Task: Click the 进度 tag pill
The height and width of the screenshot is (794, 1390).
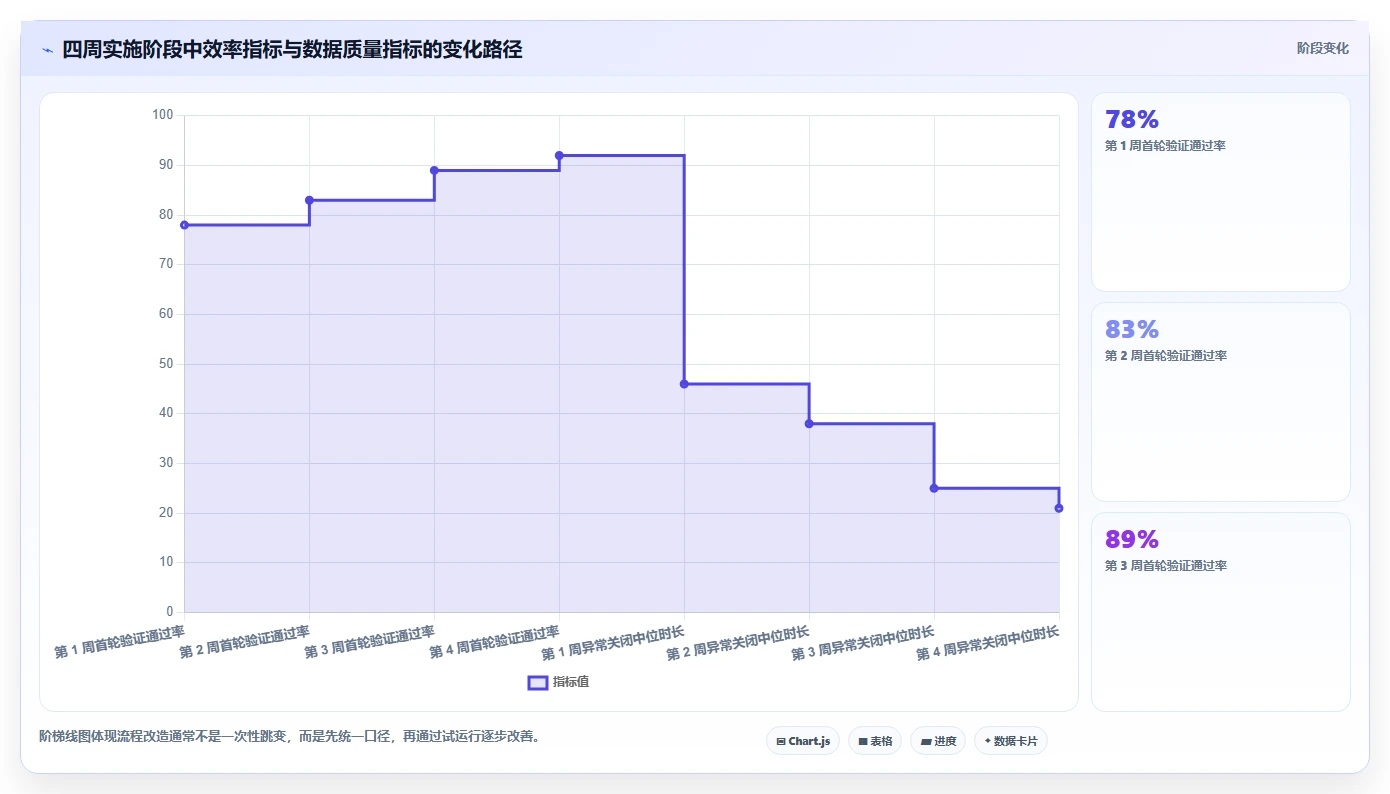Action: (938, 741)
